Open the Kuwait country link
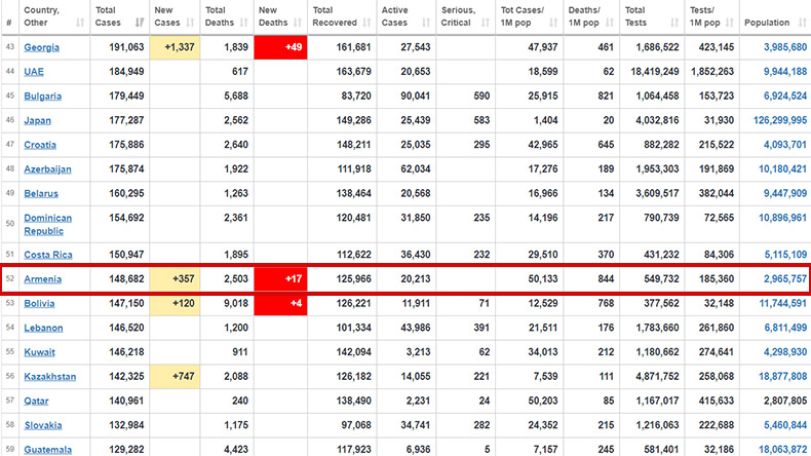This screenshot has width=811, height=456. pos(39,352)
